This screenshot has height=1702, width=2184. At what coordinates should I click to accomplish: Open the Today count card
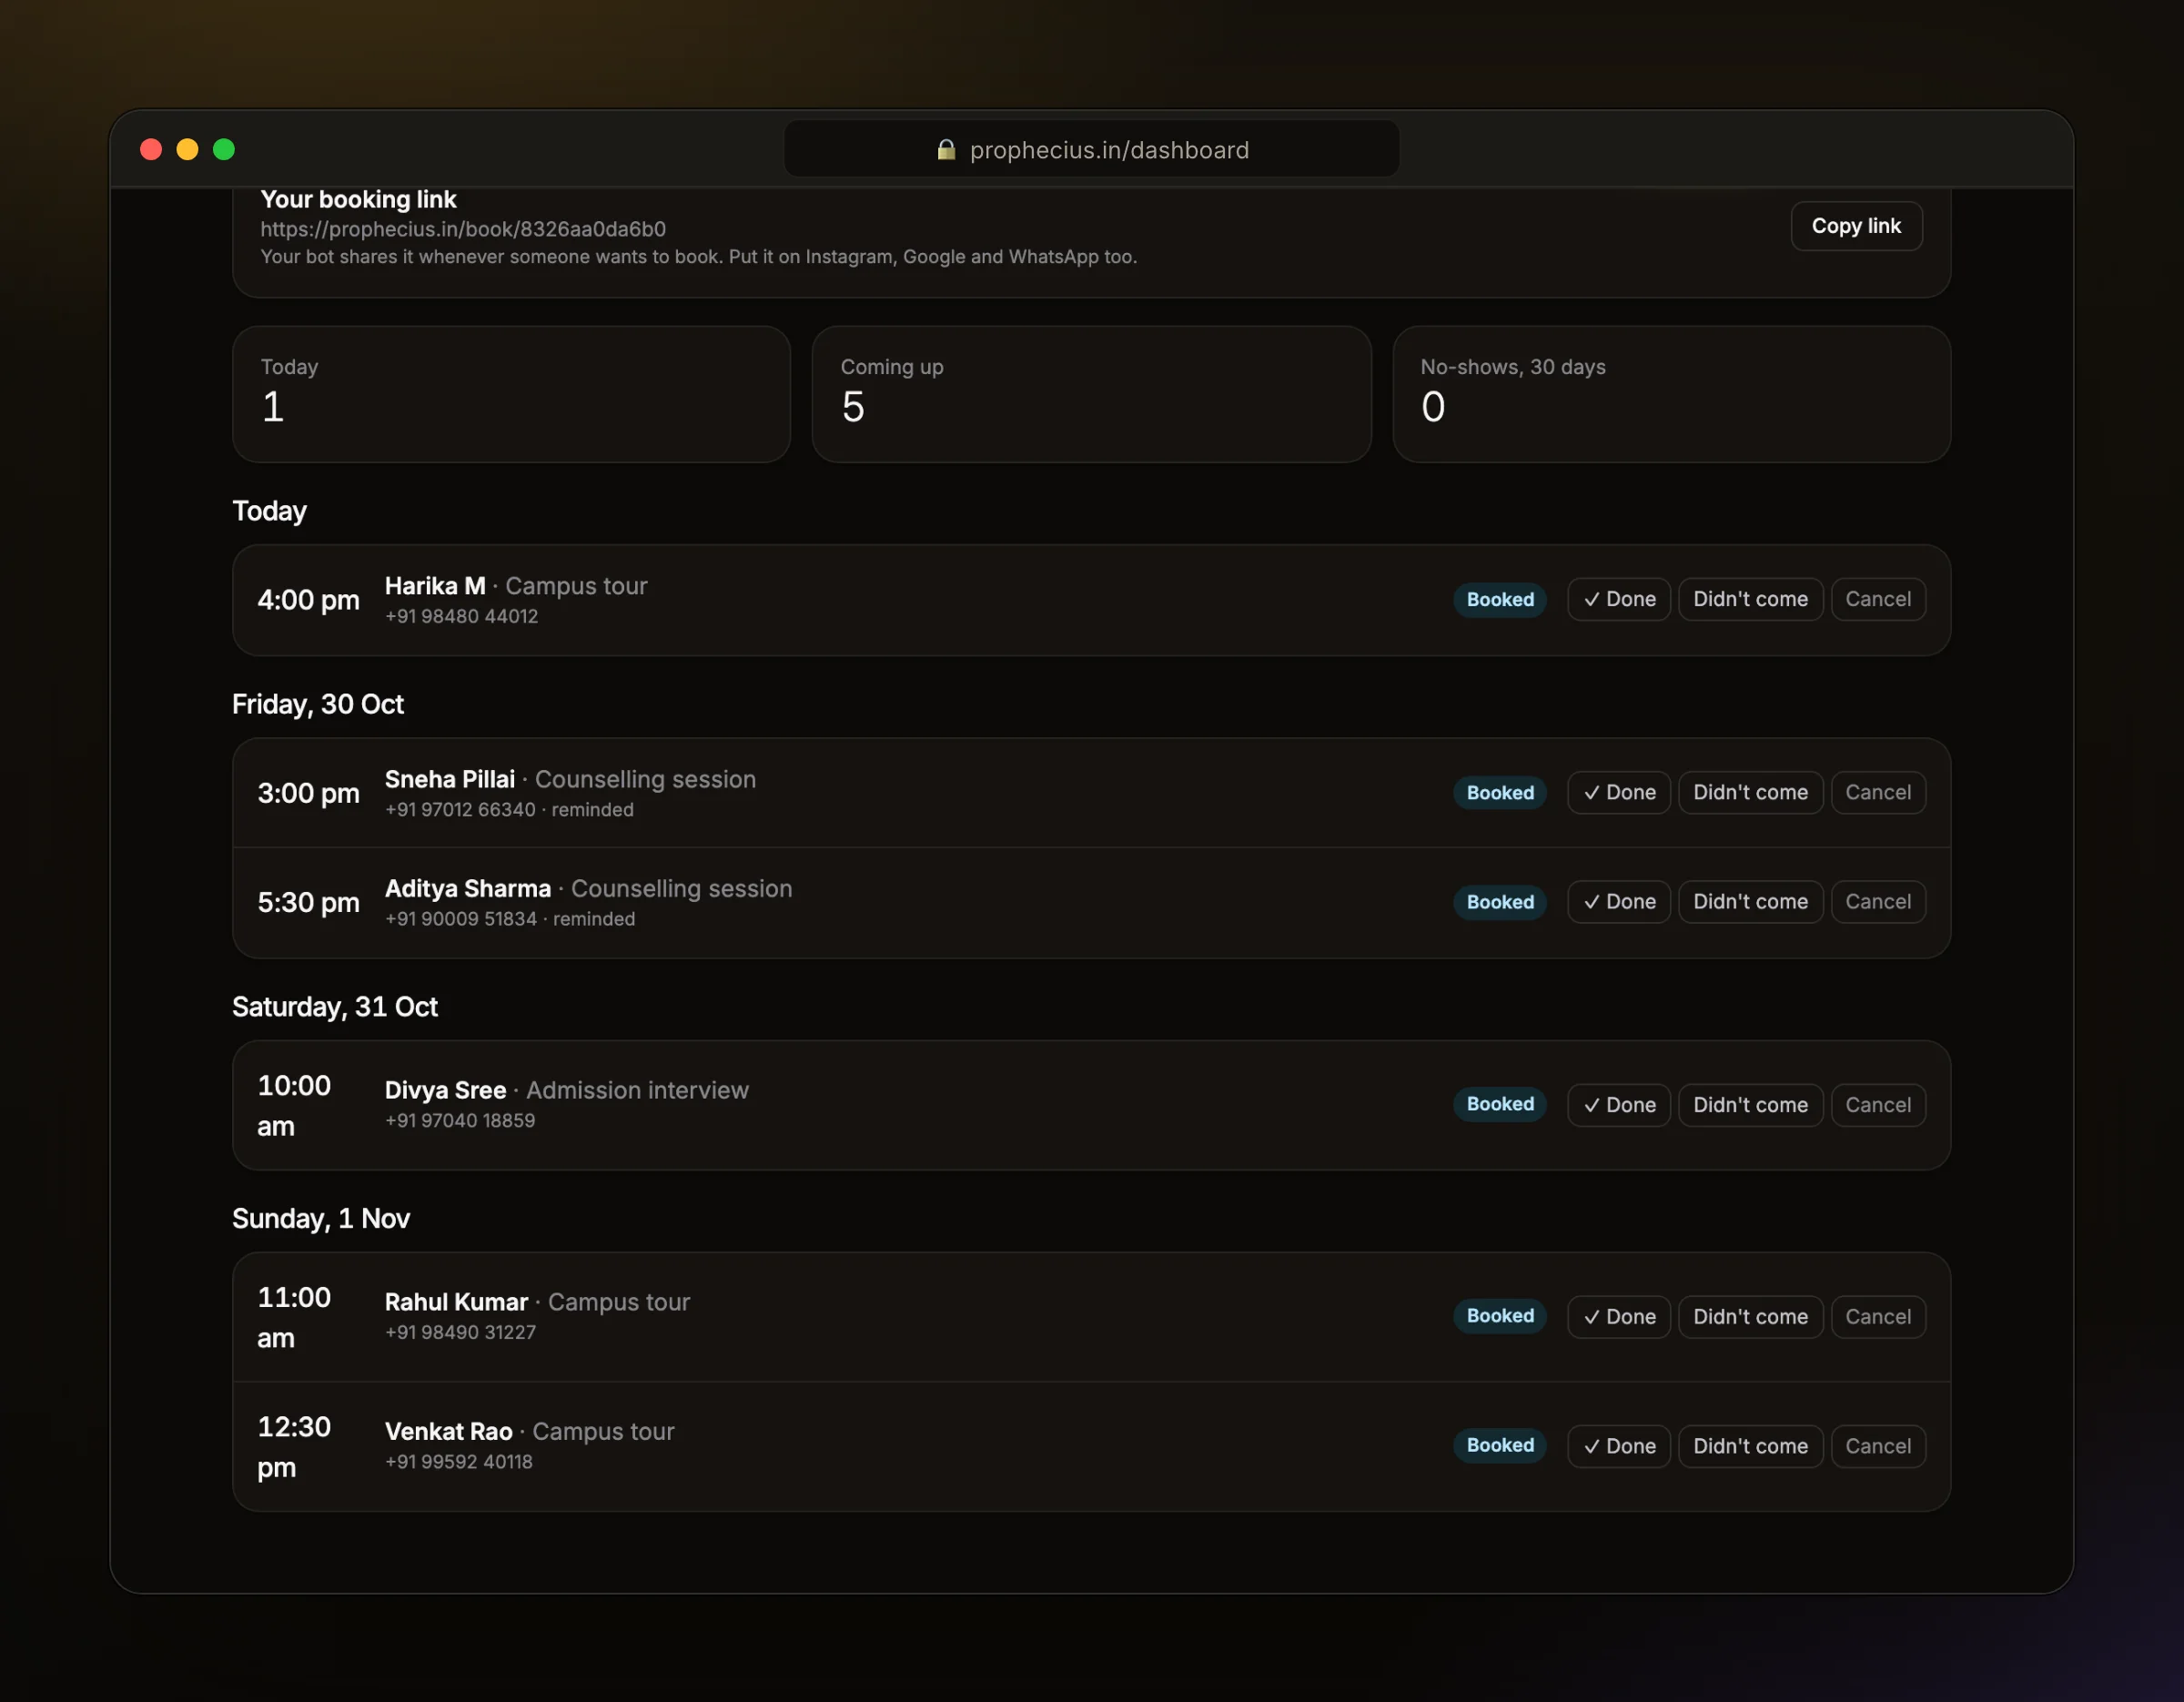coord(511,394)
